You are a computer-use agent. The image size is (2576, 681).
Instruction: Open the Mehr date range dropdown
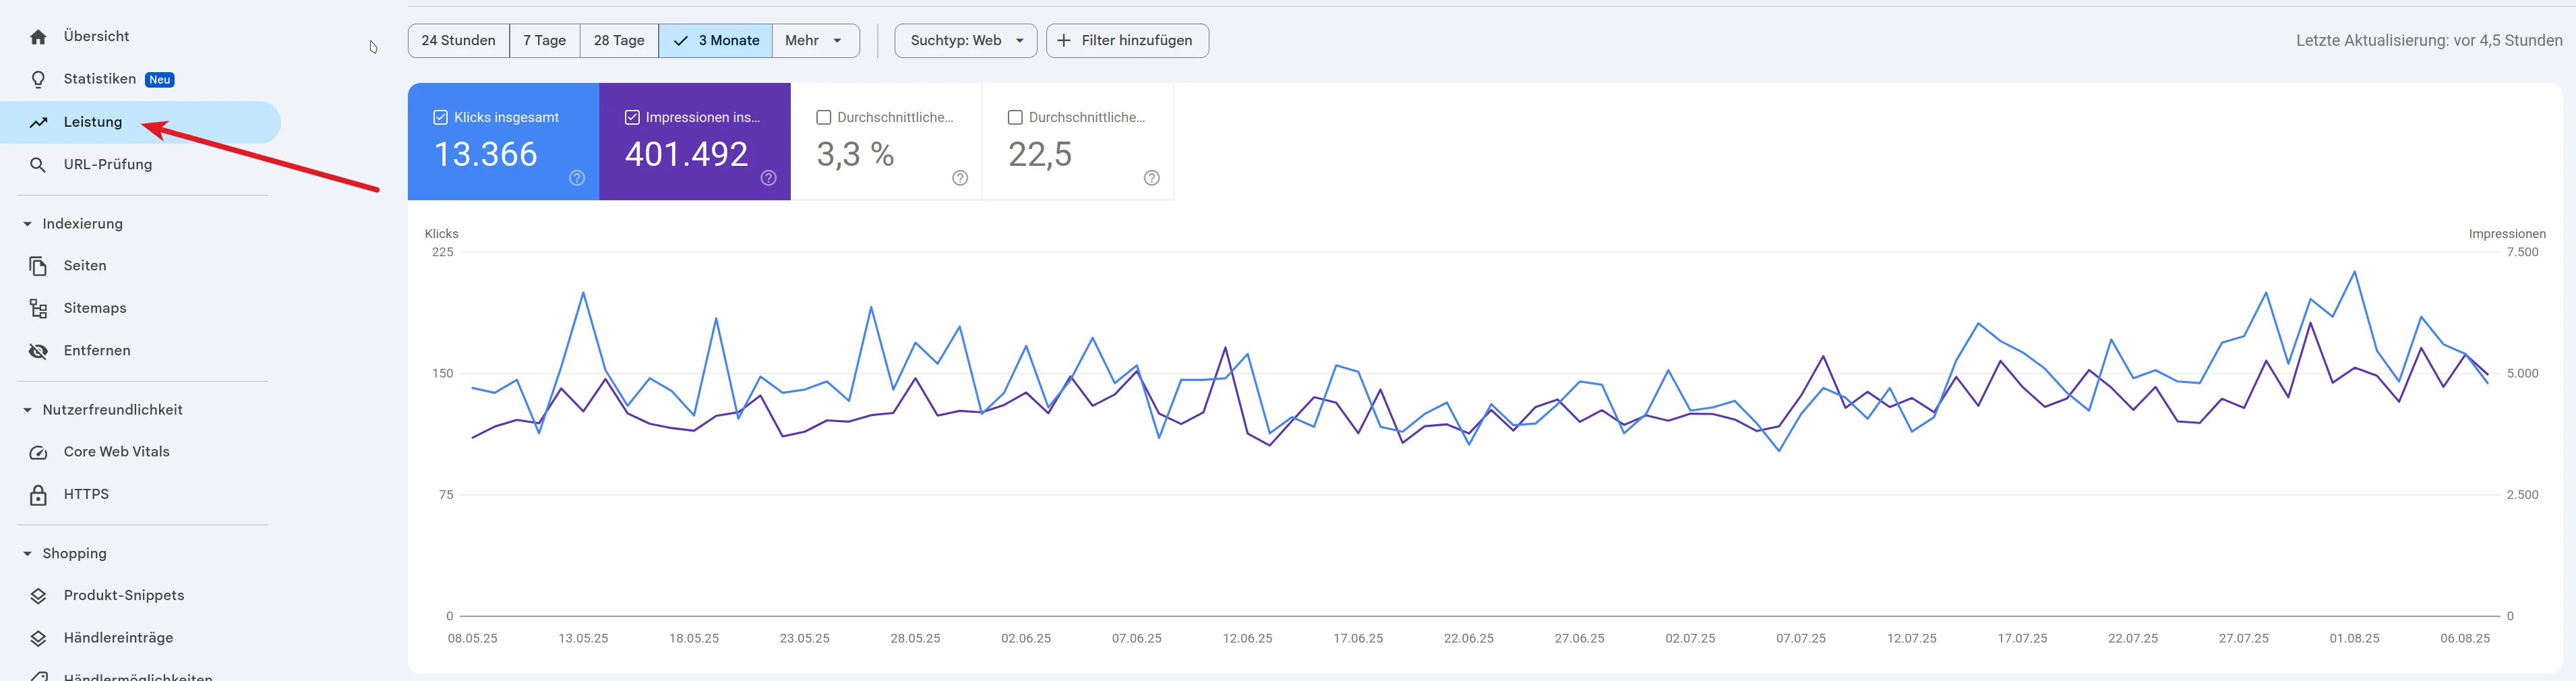tap(815, 41)
